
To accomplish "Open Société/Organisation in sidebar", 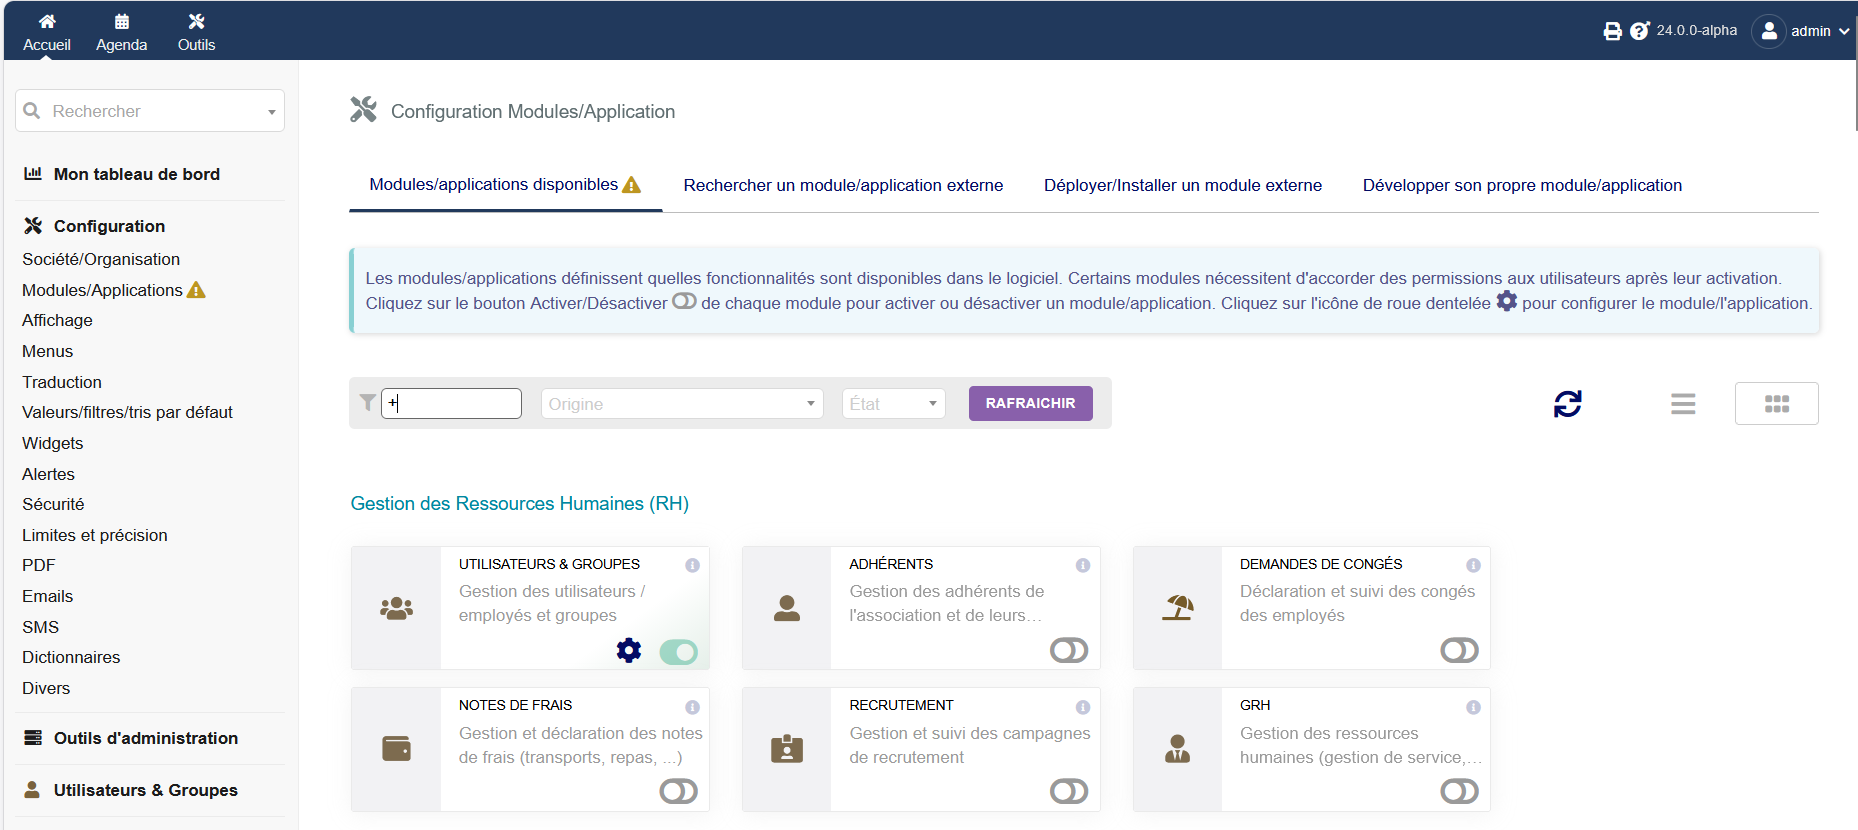I will click(101, 259).
